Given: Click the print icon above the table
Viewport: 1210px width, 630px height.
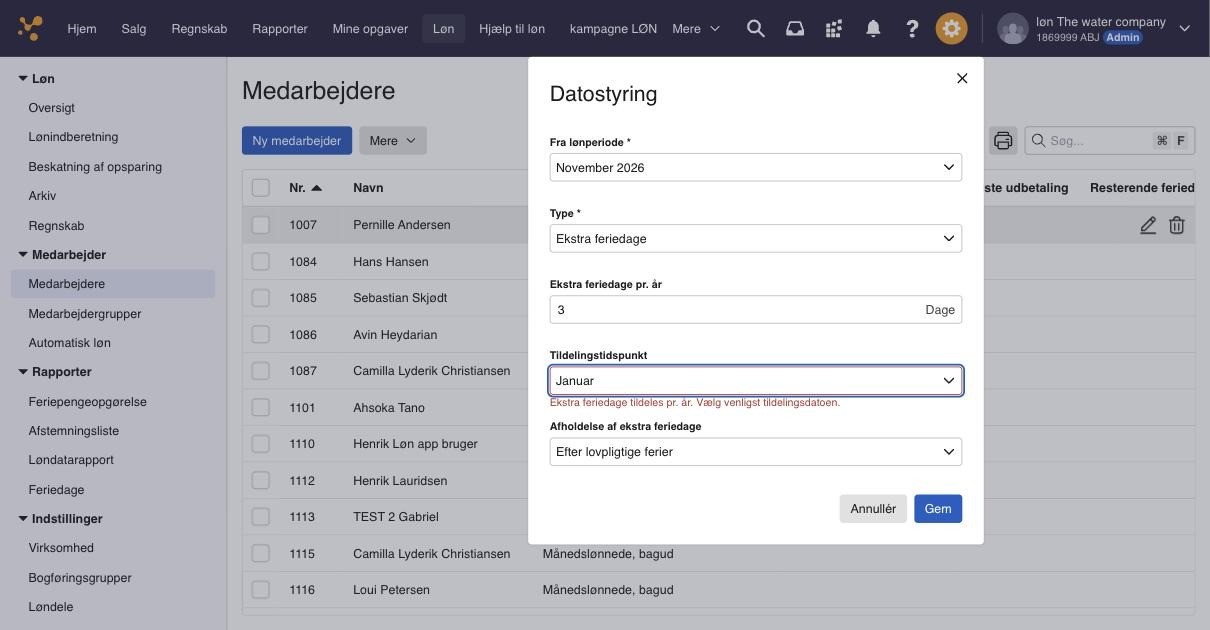Looking at the screenshot, I should (1003, 140).
